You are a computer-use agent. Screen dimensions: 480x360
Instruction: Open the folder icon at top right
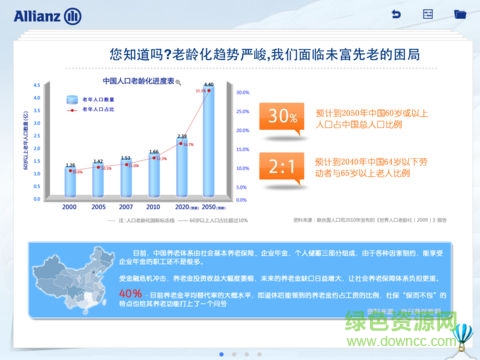[x=460, y=14]
